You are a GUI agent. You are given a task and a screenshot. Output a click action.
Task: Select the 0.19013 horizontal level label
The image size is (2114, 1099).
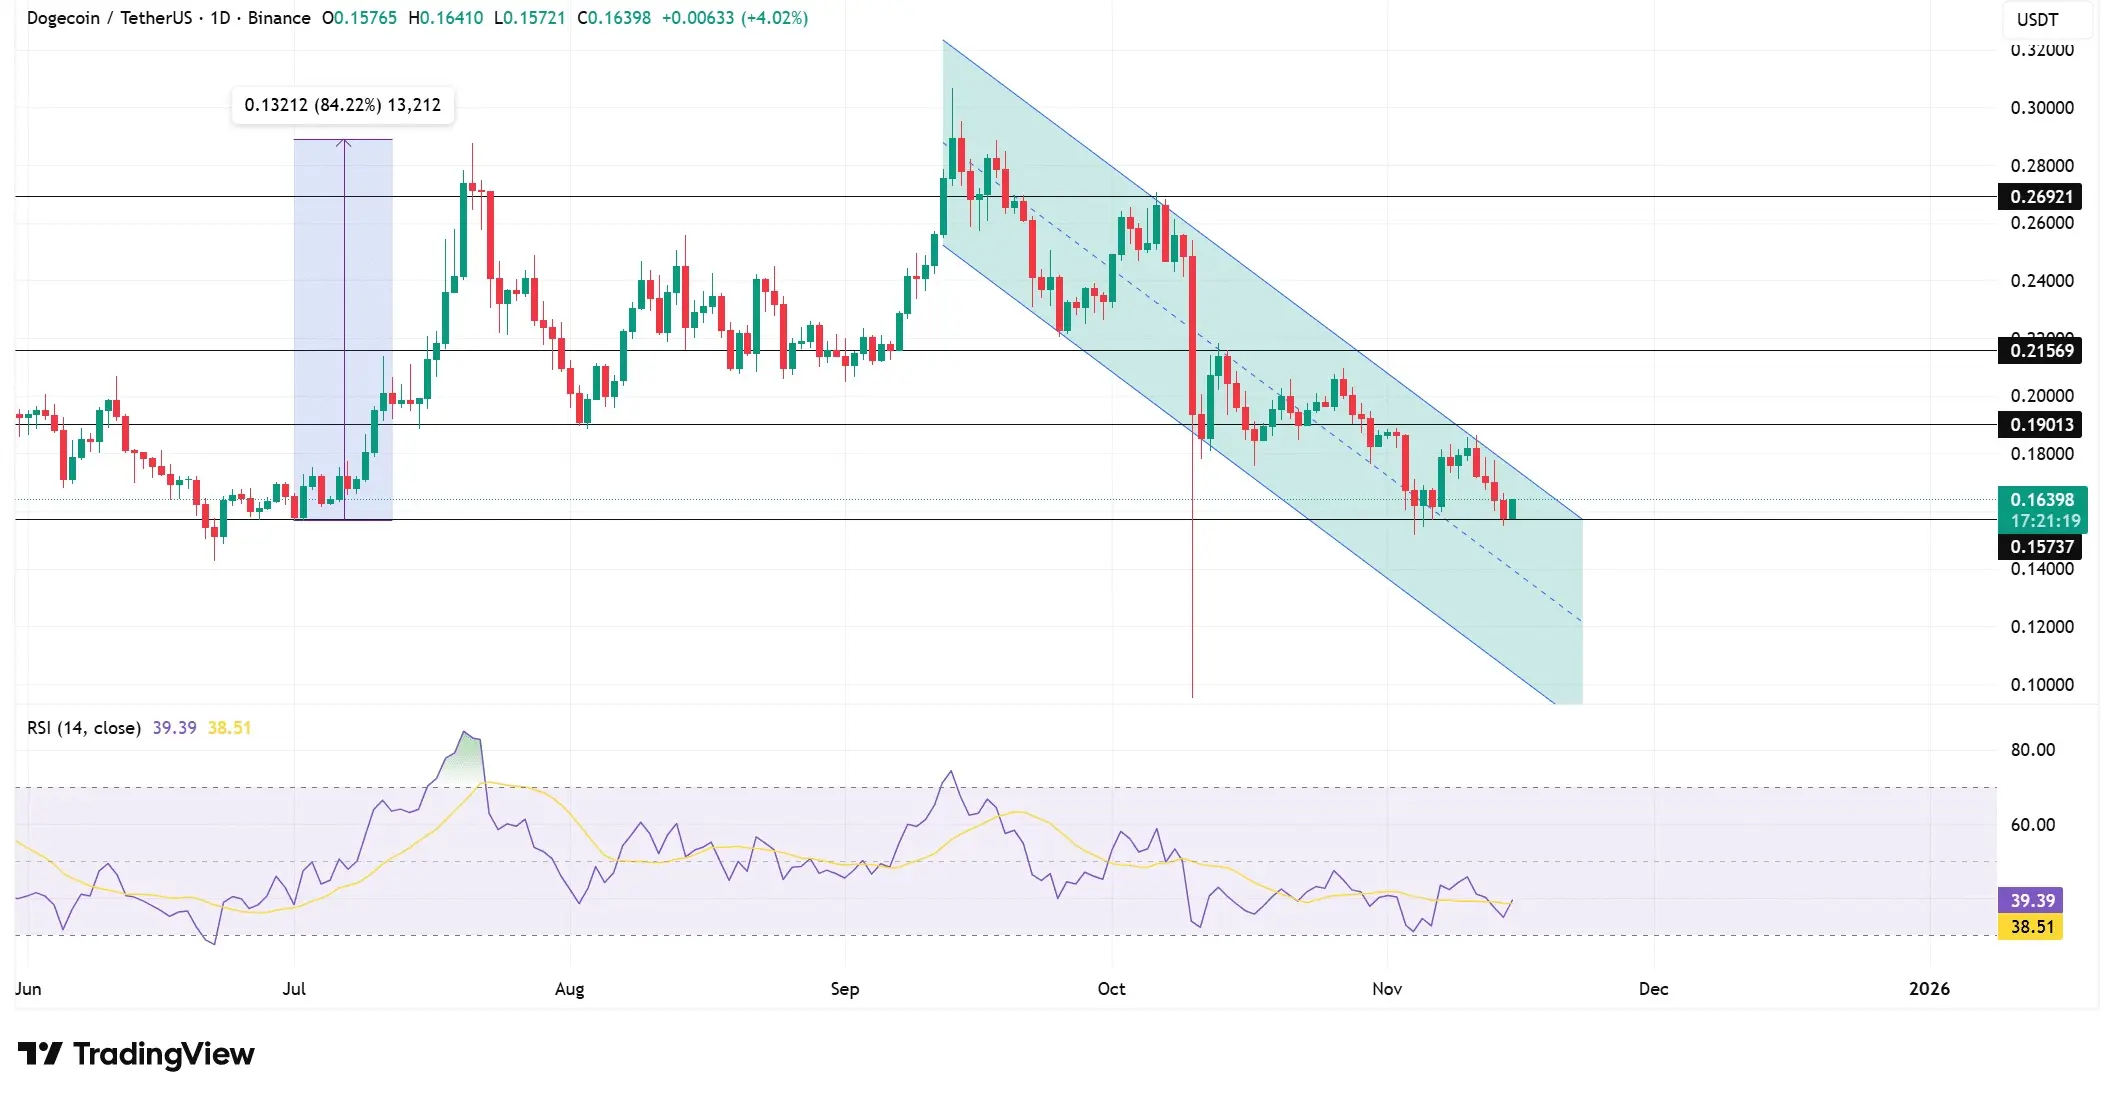pos(2041,425)
